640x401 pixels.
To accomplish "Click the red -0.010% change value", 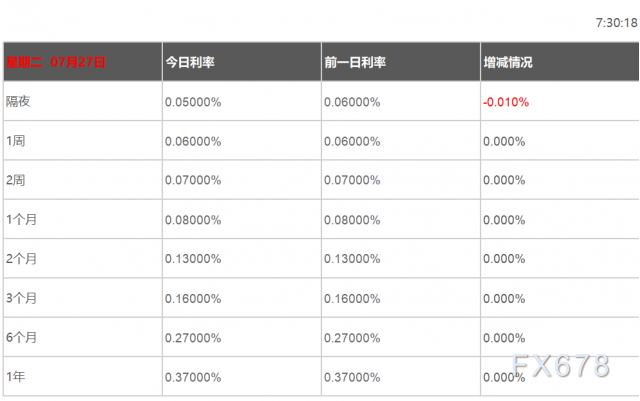I will 506,102.
